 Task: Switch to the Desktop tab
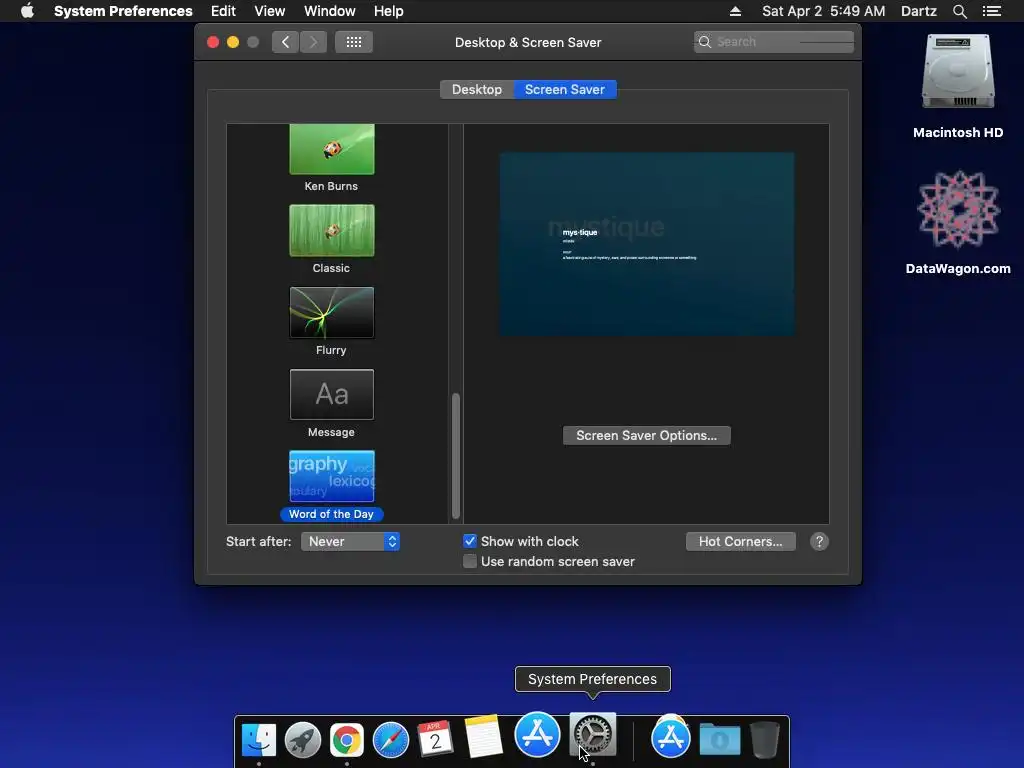pyautogui.click(x=477, y=89)
